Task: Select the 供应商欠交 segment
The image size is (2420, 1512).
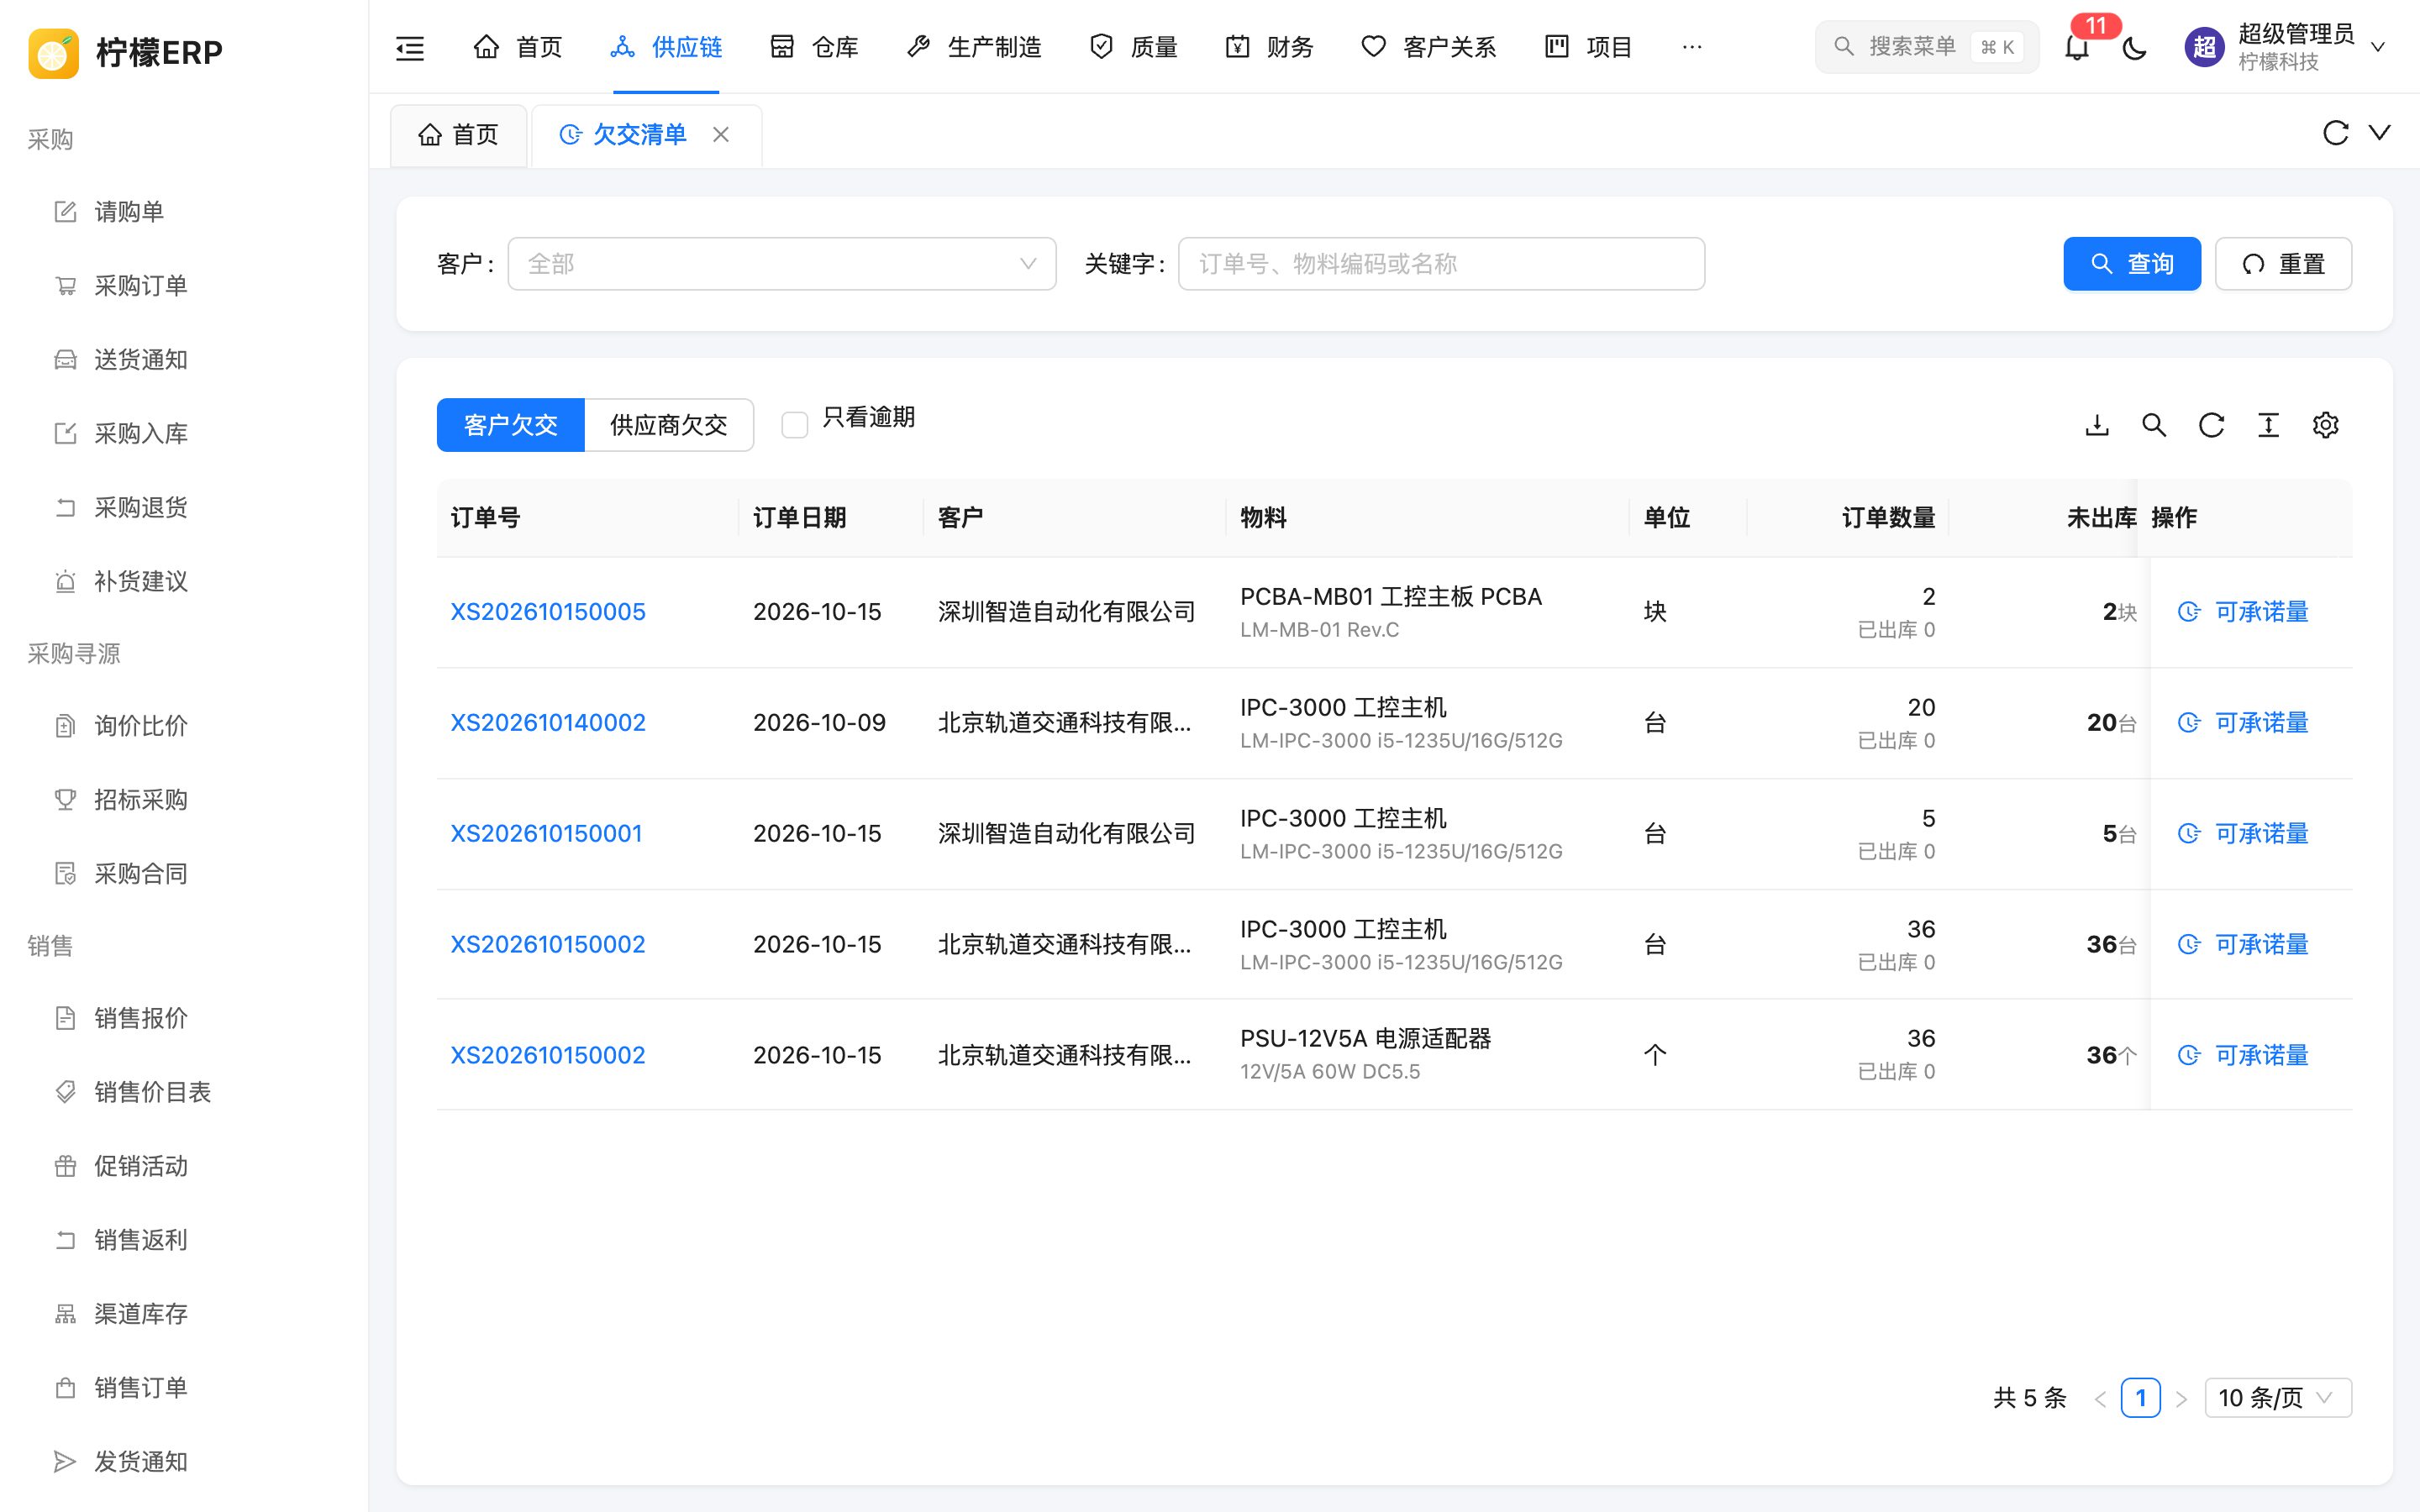Action: (x=668, y=425)
